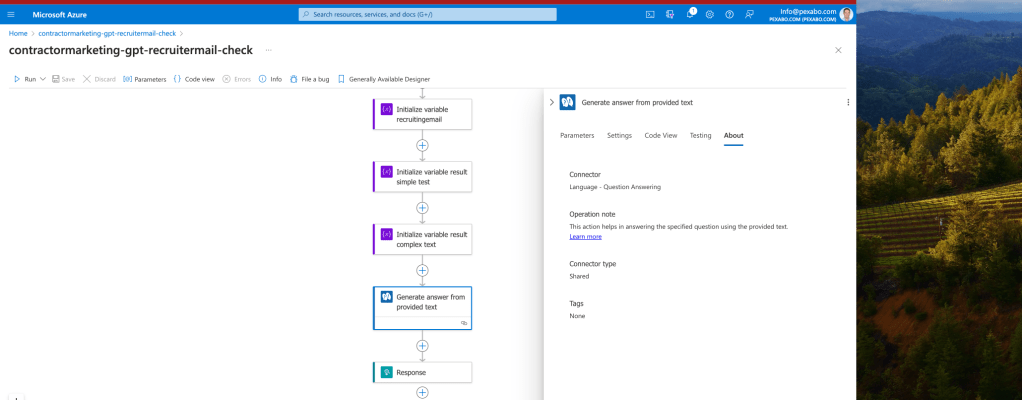
Task: Click the account email Info@pexabo.com
Action: pos(808,11)
